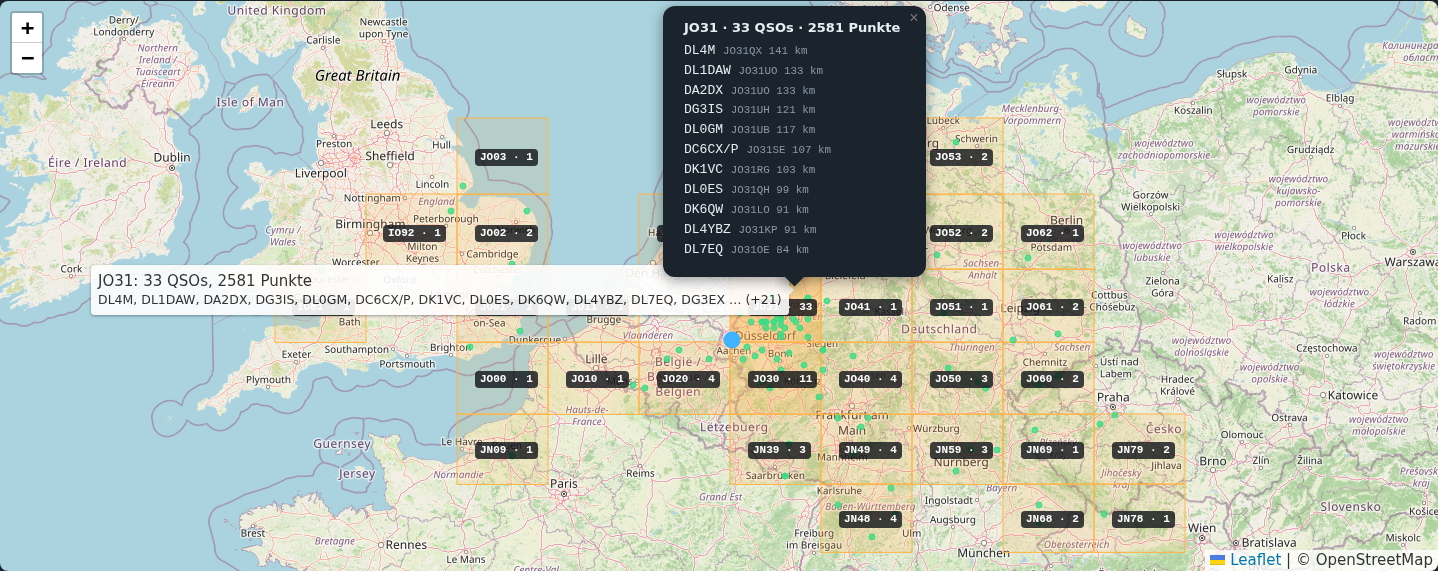Select the JO03 · 1 grid label
The height and width of the screenshot is (571, 1438).
pyautogui.click(x=506, y=157)
